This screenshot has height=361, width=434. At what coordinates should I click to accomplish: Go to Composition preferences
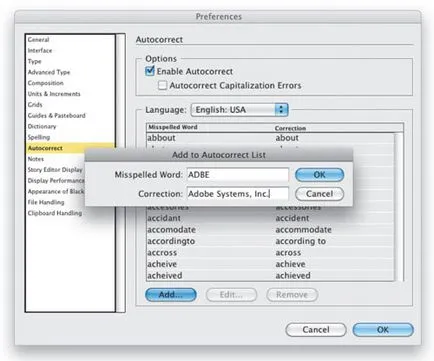(x=70, y=83)
